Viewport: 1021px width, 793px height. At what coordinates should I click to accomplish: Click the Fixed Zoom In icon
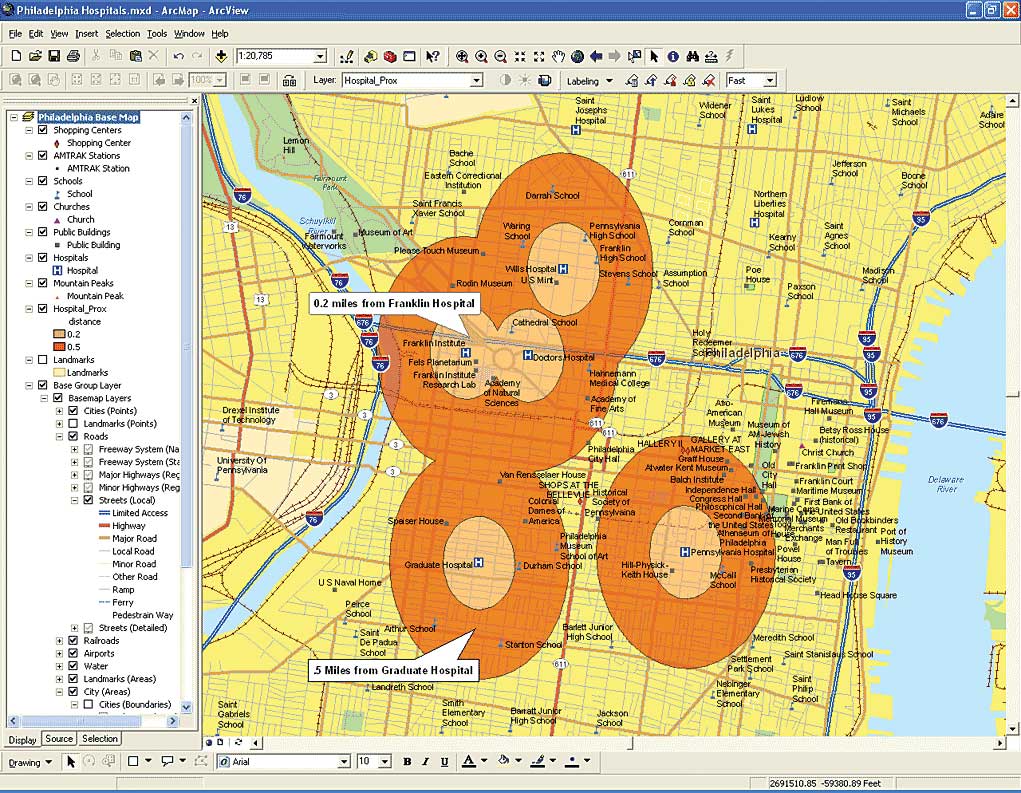520,57
